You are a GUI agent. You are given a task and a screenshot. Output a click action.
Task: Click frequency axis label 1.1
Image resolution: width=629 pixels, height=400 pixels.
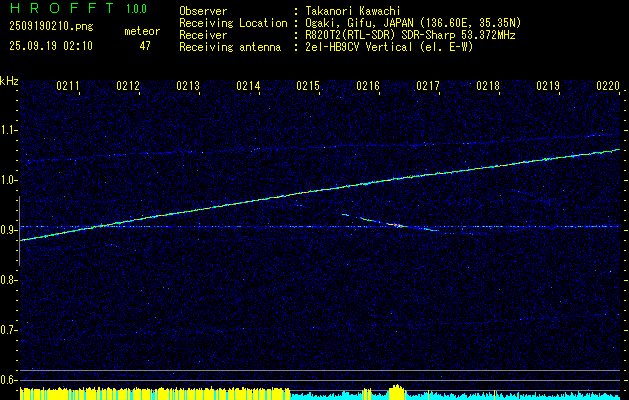[x=9, y=130]
